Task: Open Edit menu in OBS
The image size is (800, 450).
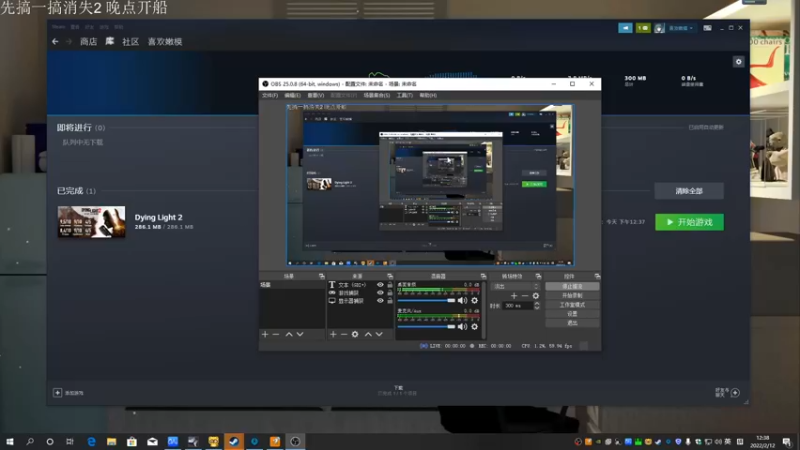Action: [x=292, y=95]
